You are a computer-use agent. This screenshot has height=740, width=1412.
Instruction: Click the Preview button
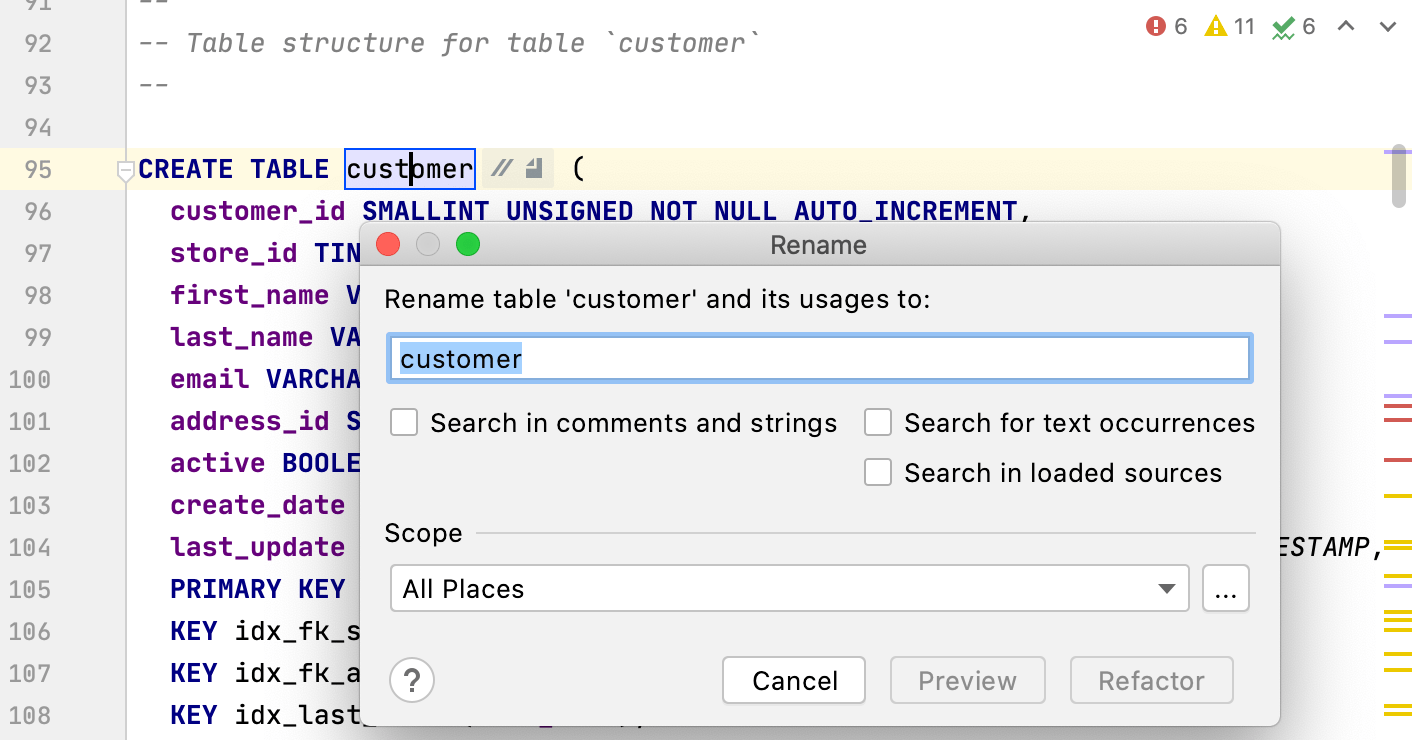click(967, 680)
